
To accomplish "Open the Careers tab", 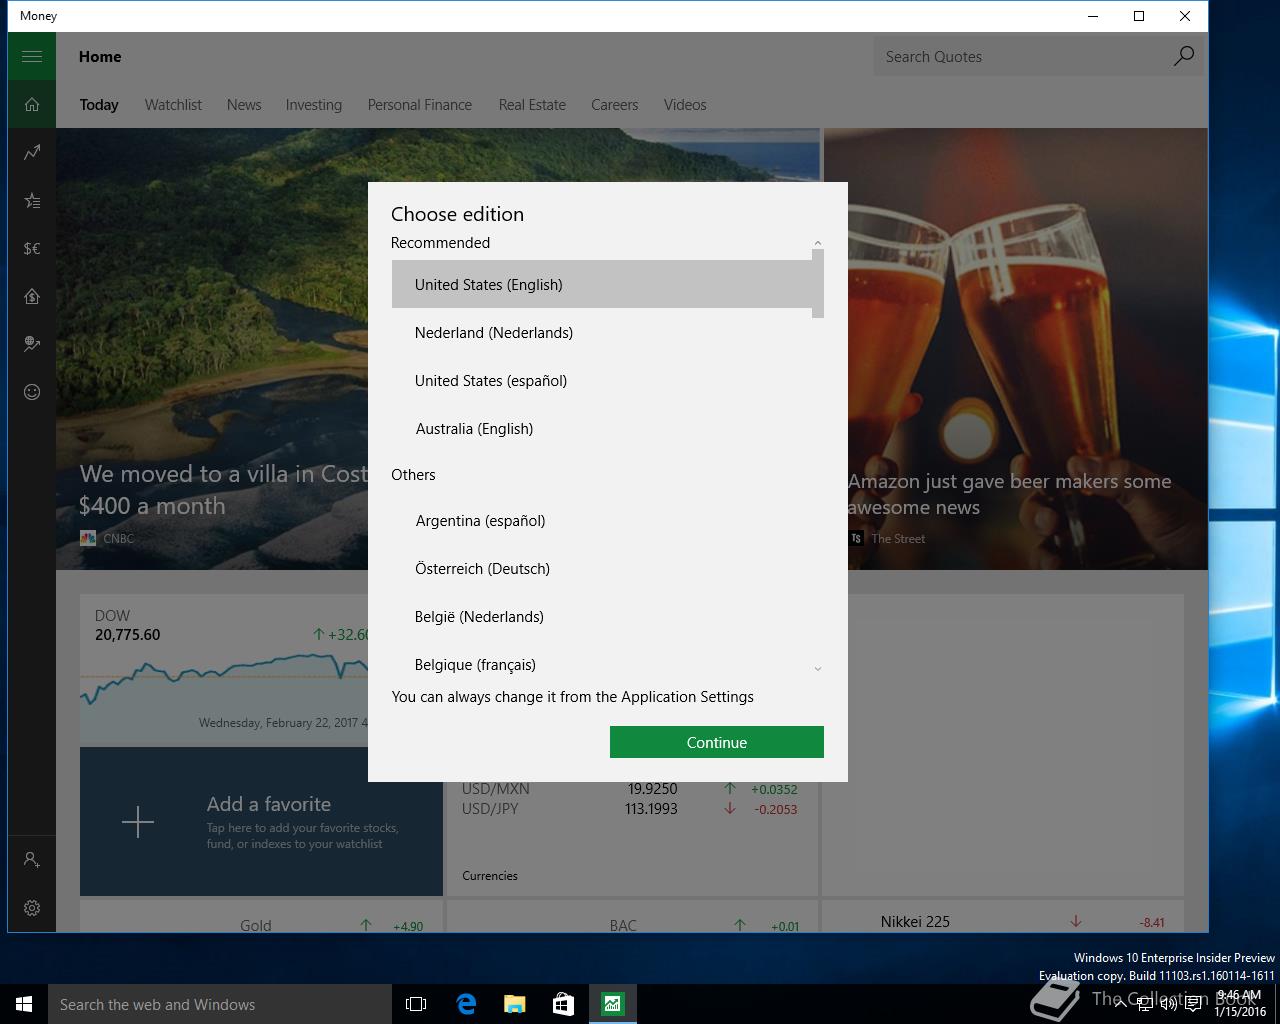I will point(614,105).
